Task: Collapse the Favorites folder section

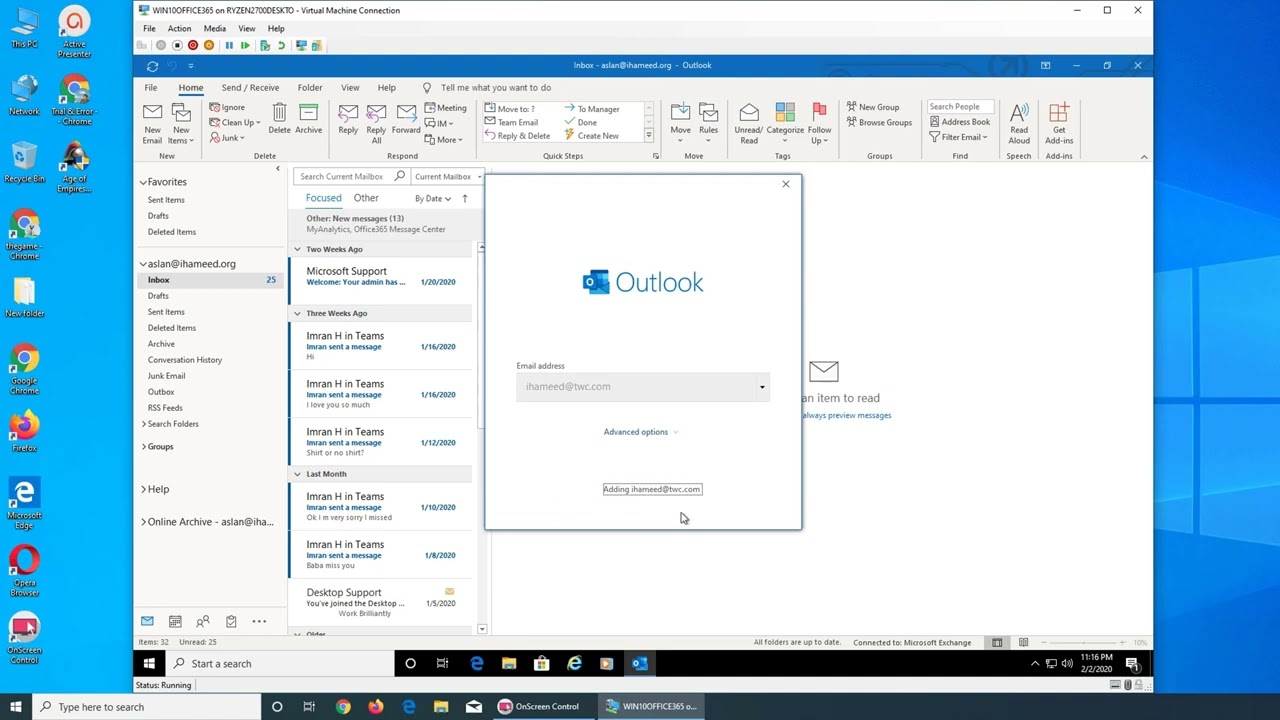Action: [x=143, y=182]
